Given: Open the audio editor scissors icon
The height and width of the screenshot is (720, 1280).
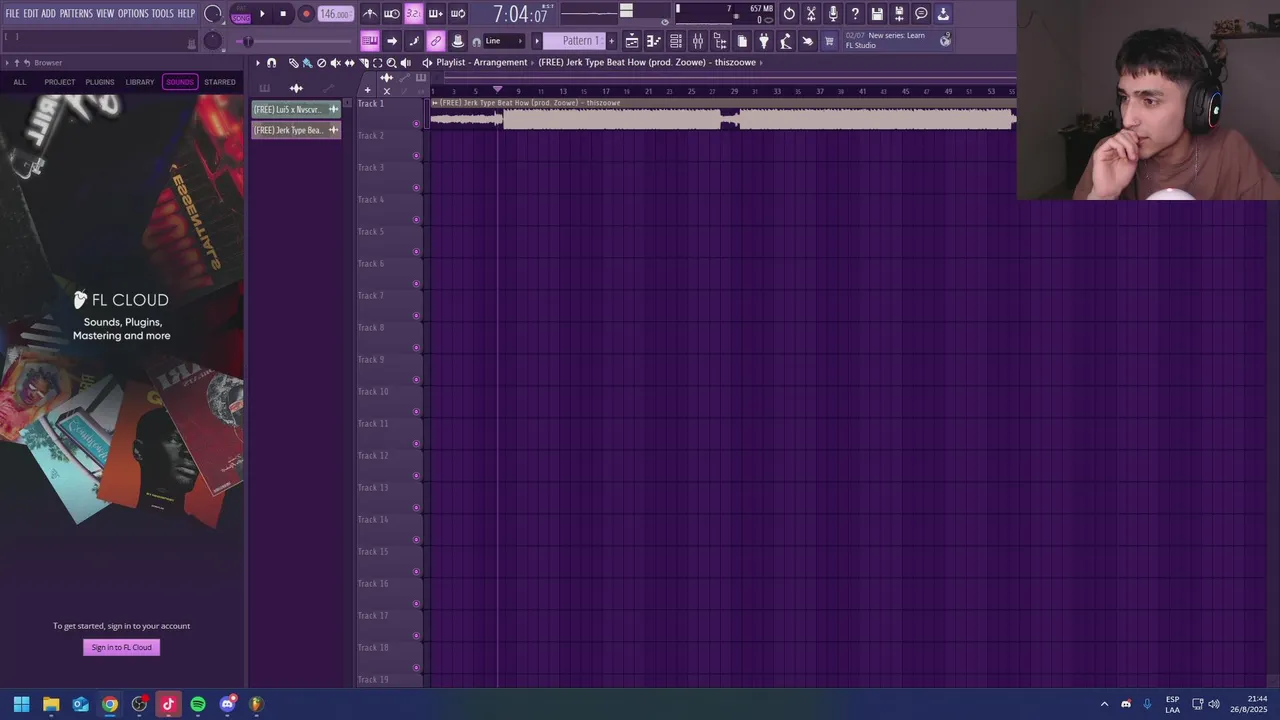Looking at the screenshot, I should 810,14.
